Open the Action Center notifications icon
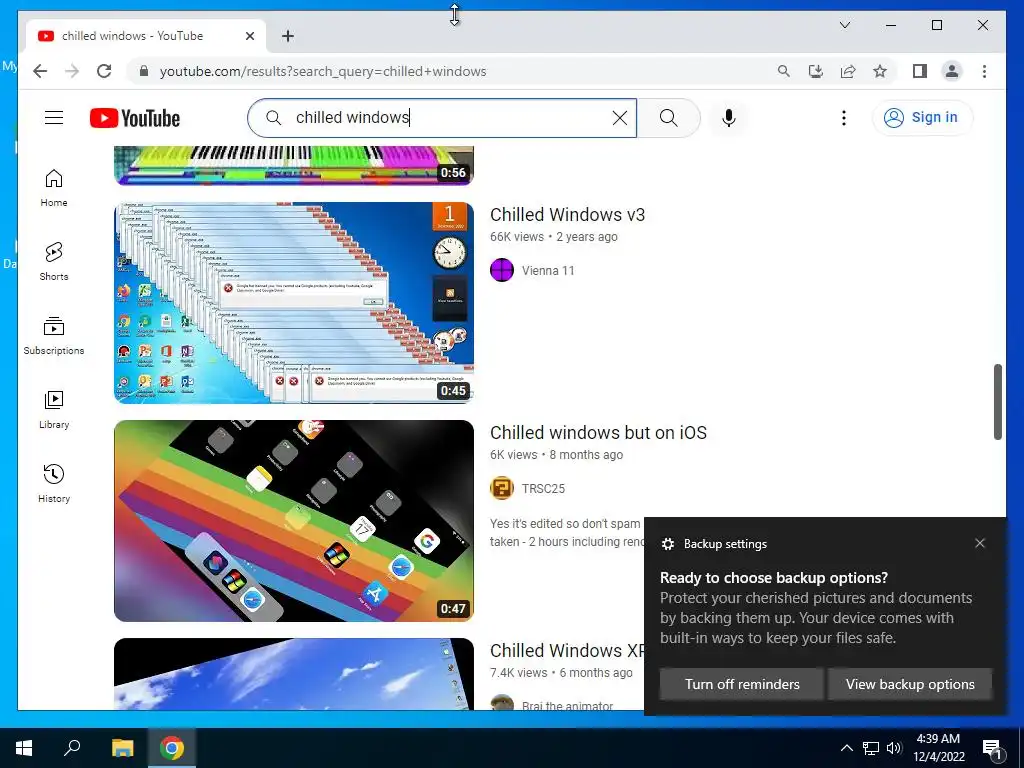 (991, 748)
